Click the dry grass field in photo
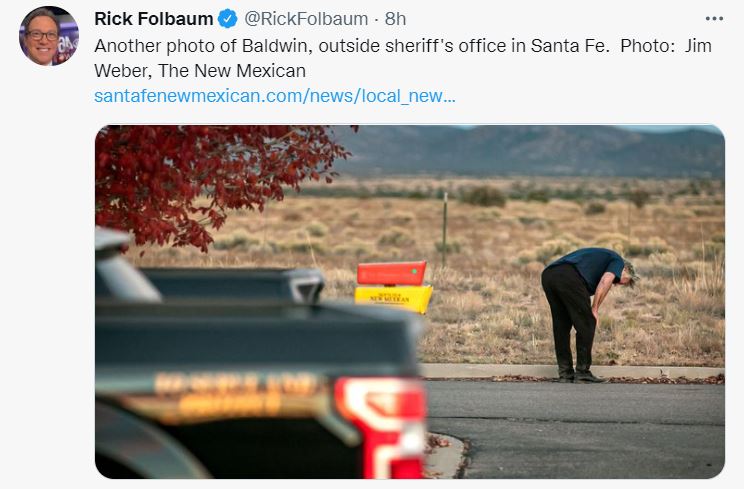This screenshot has height=489, width=744. point(500,320)
